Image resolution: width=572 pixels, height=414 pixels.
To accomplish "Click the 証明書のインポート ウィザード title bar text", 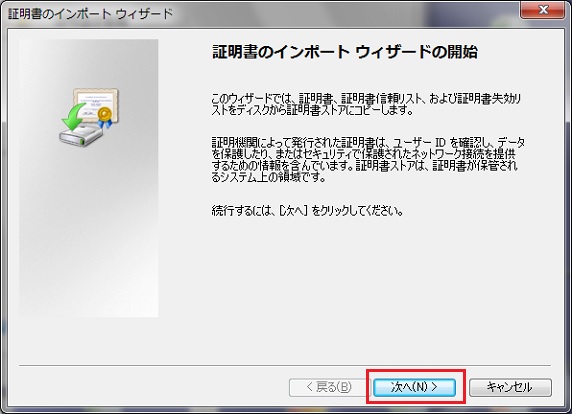I will [x=90, y=14].
